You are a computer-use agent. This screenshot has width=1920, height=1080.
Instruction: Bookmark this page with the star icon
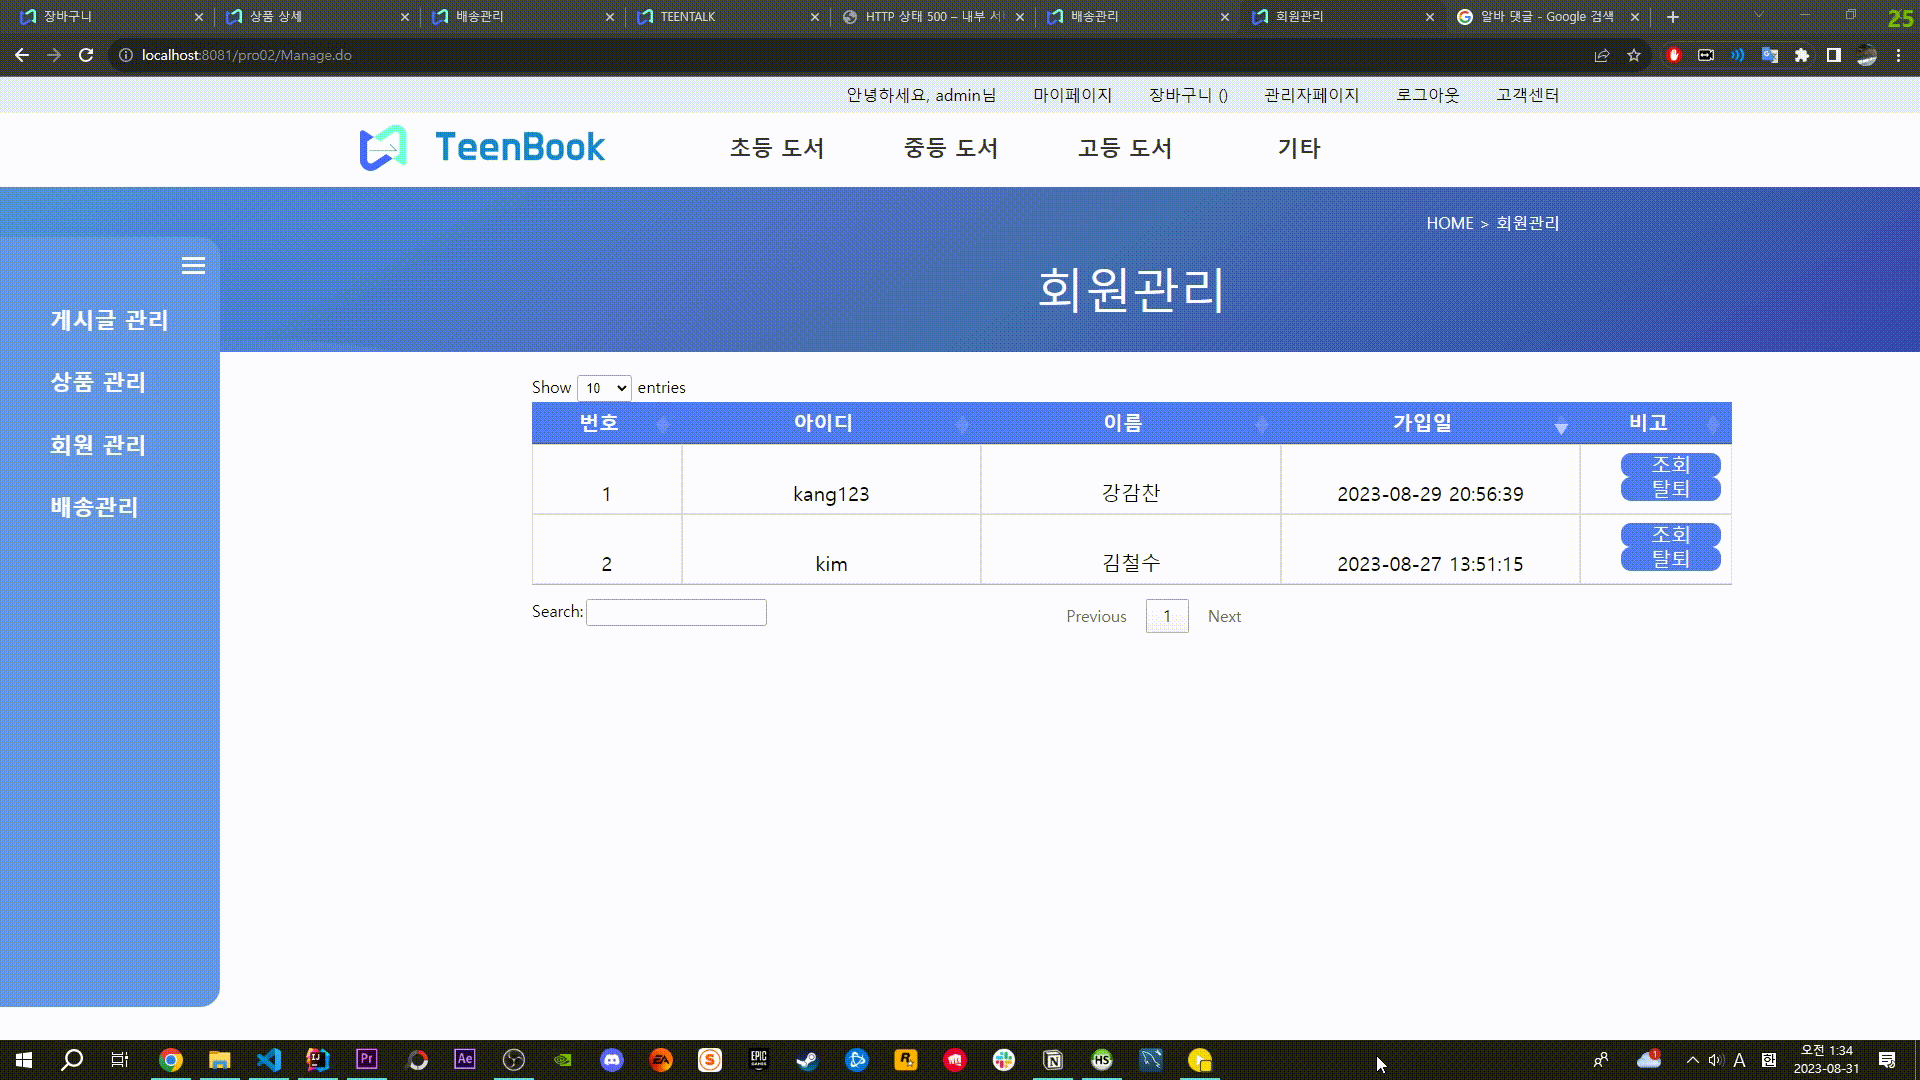point(1634,55)
